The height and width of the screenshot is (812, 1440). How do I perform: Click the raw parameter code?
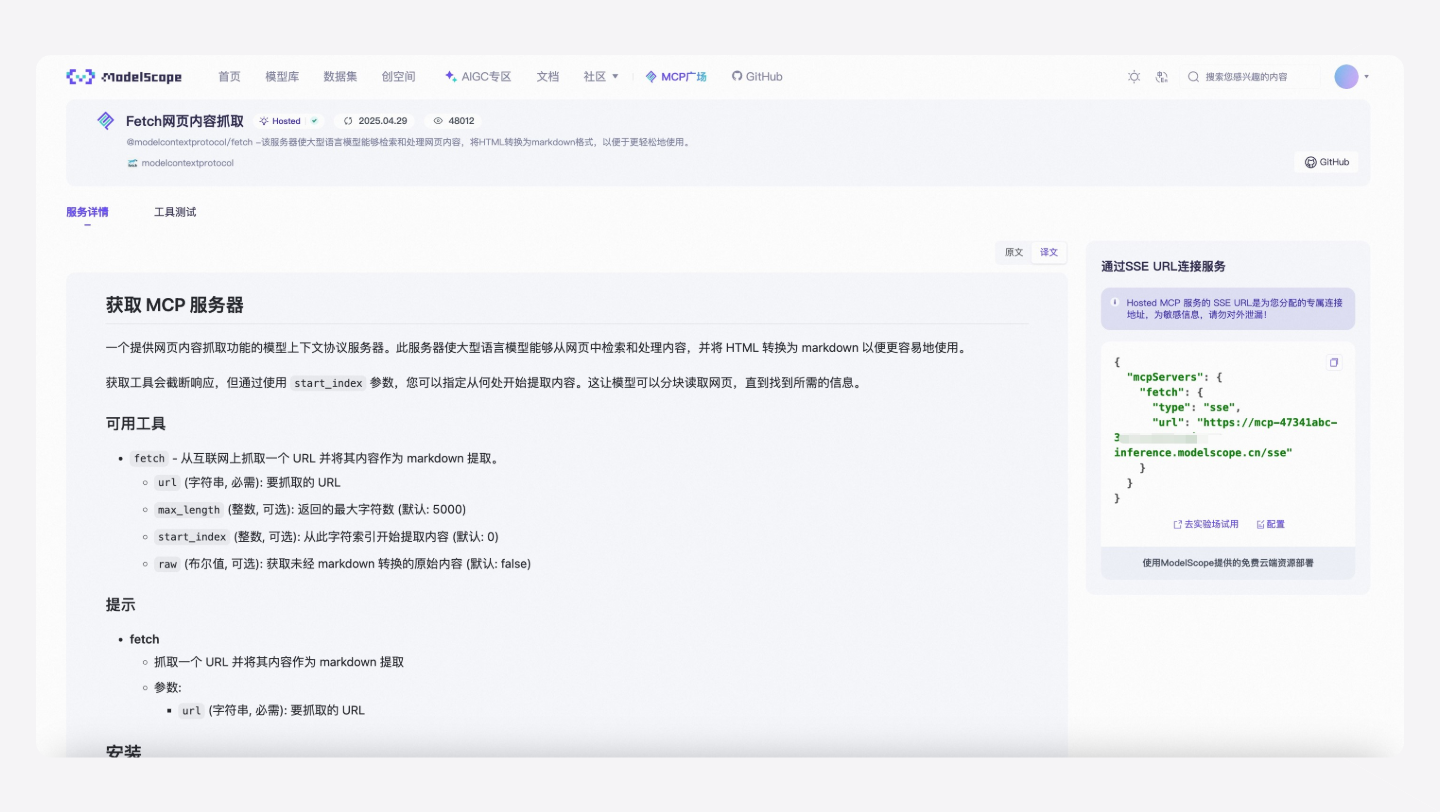tap(167, 564)
